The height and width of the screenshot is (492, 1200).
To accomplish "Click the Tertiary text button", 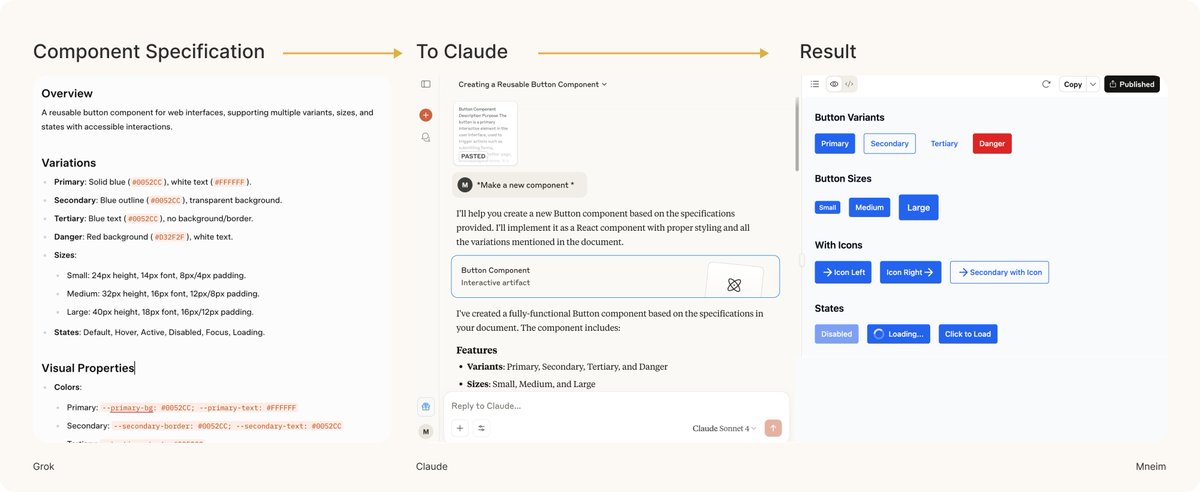I will pyautogui.click(x=944, y=144).
